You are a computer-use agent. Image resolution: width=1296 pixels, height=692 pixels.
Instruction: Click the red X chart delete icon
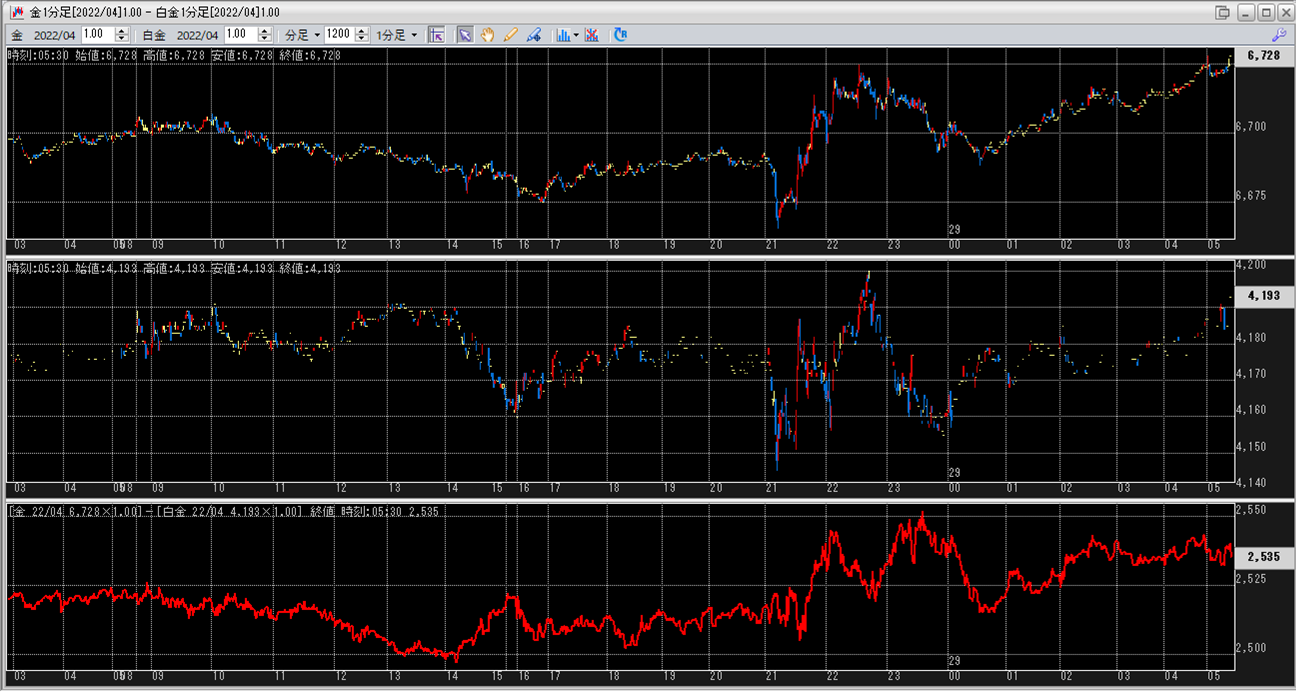coord(592,35)
